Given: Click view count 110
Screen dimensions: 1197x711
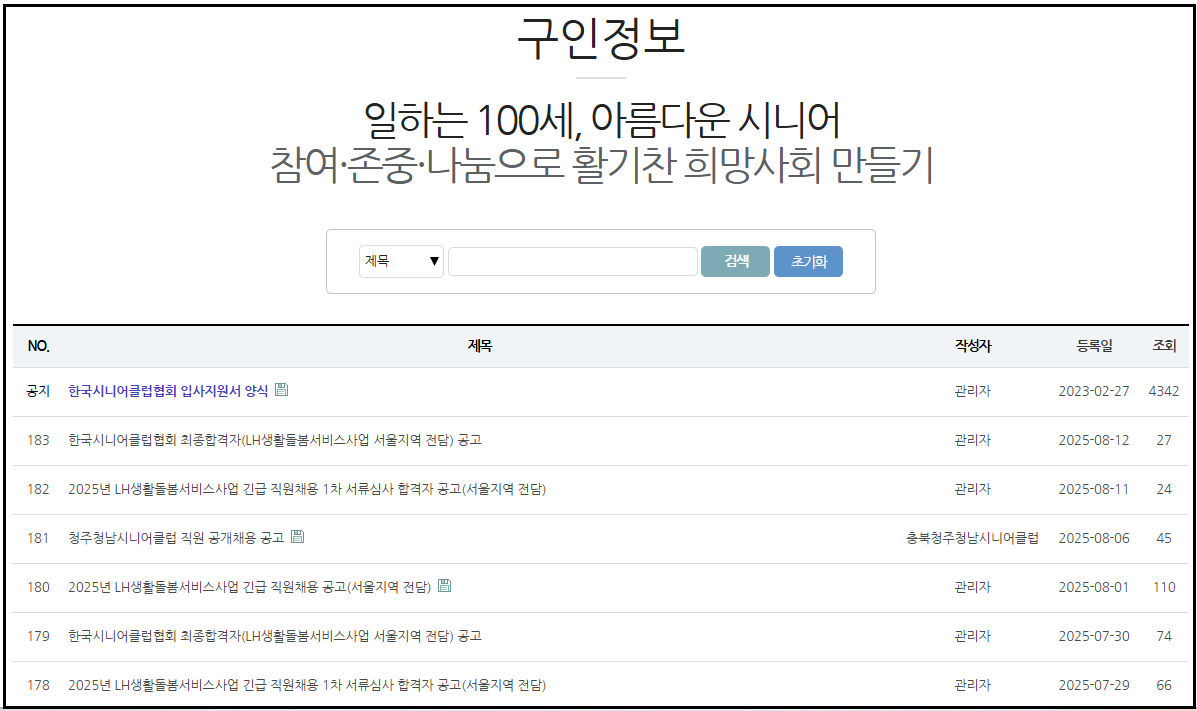Looking at the screenshot, I should 1164,587.
